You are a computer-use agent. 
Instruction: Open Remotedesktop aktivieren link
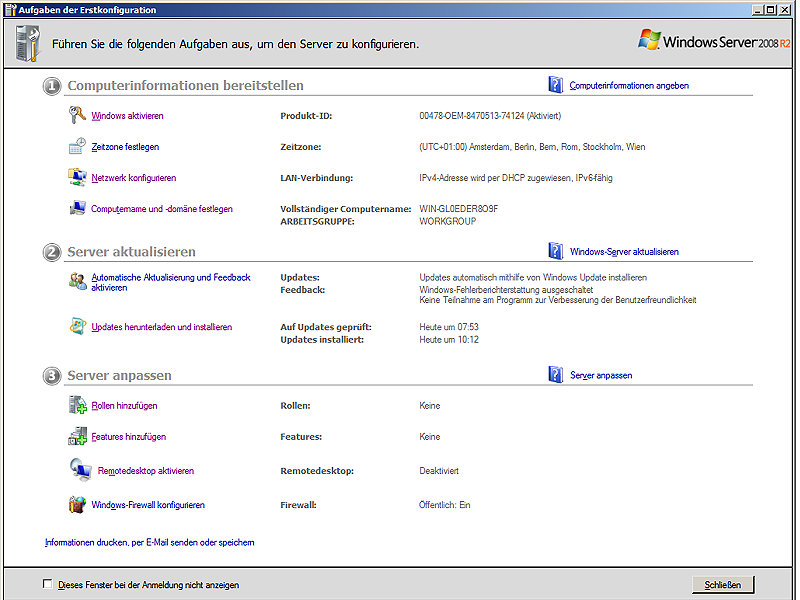146,471
